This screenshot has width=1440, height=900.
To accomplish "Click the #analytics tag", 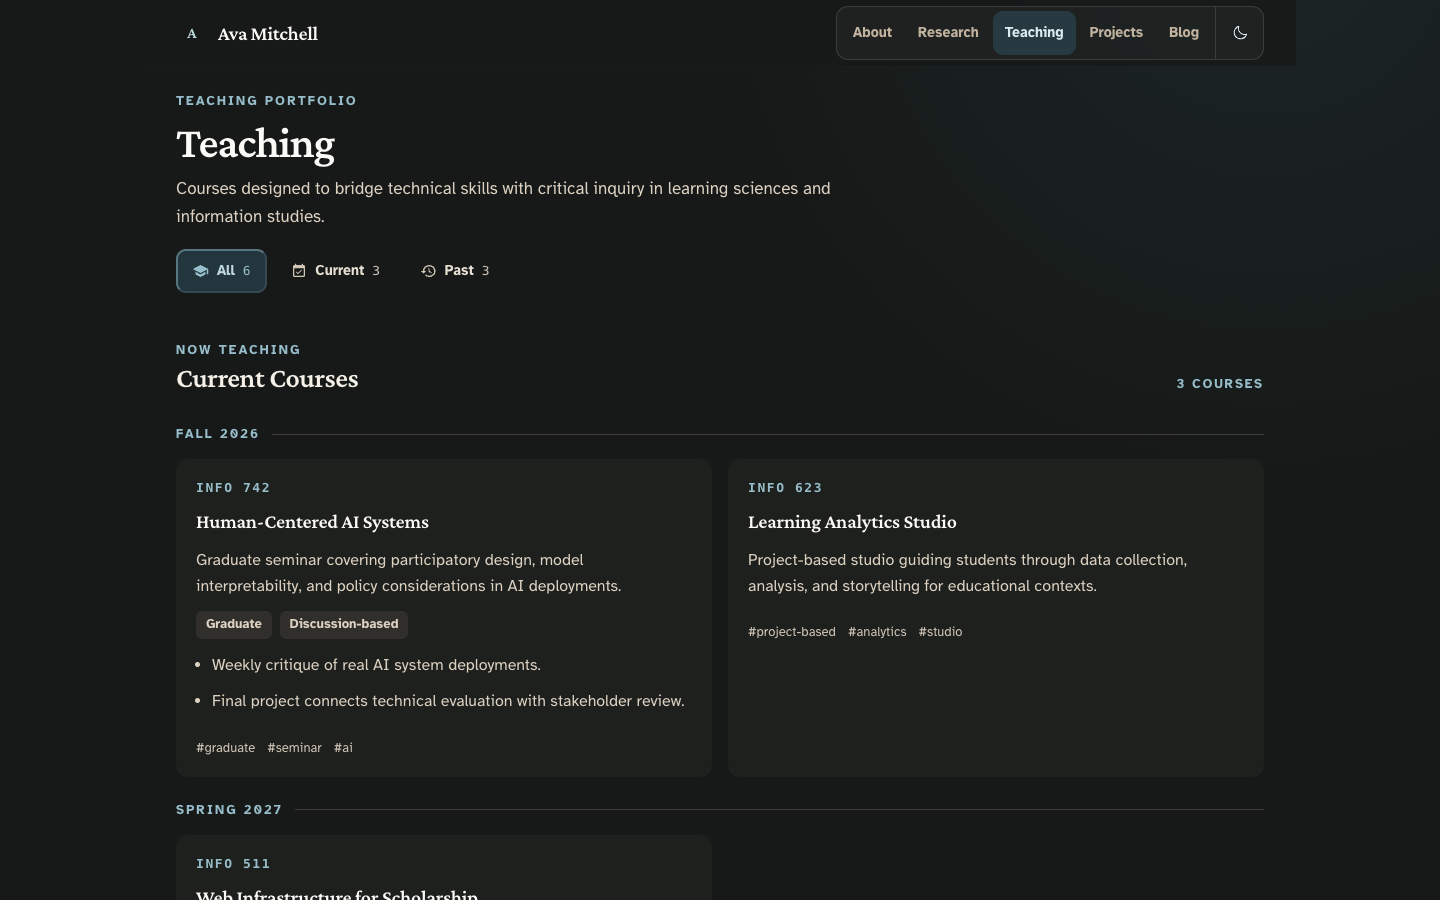I will point(877,632).
